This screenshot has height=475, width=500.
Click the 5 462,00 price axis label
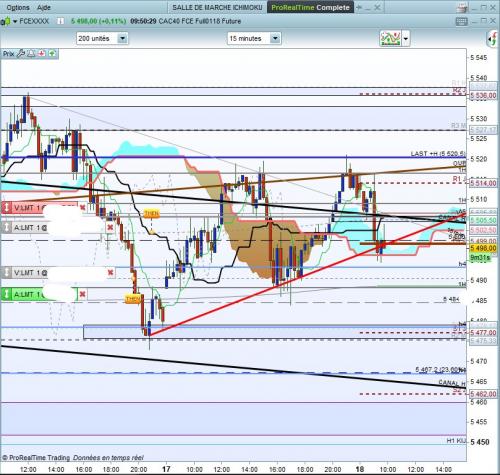pyautogui.click(x=483, y=394)
